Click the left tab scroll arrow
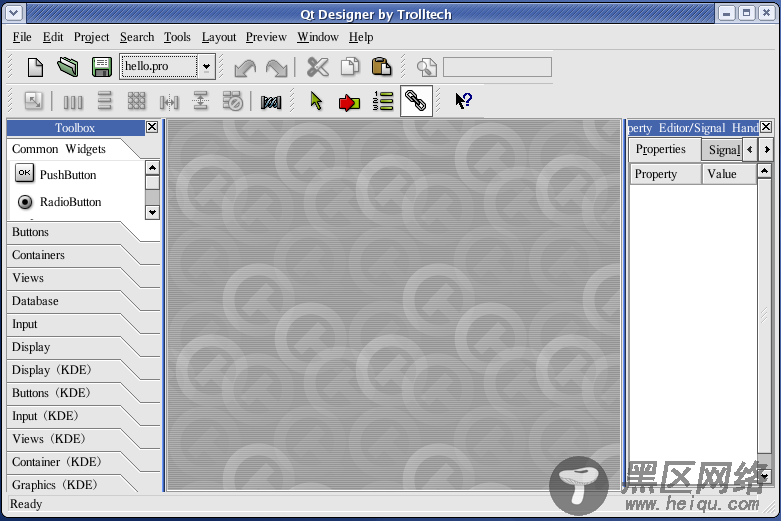 [x=750, y=149]
